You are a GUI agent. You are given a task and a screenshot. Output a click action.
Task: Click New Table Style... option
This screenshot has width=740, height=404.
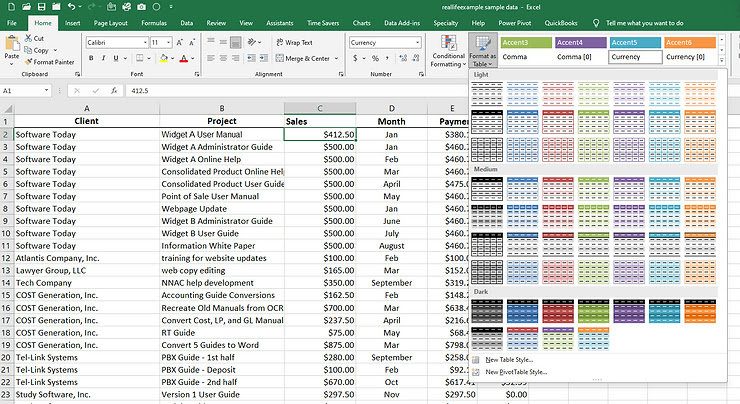pos(509,360)
